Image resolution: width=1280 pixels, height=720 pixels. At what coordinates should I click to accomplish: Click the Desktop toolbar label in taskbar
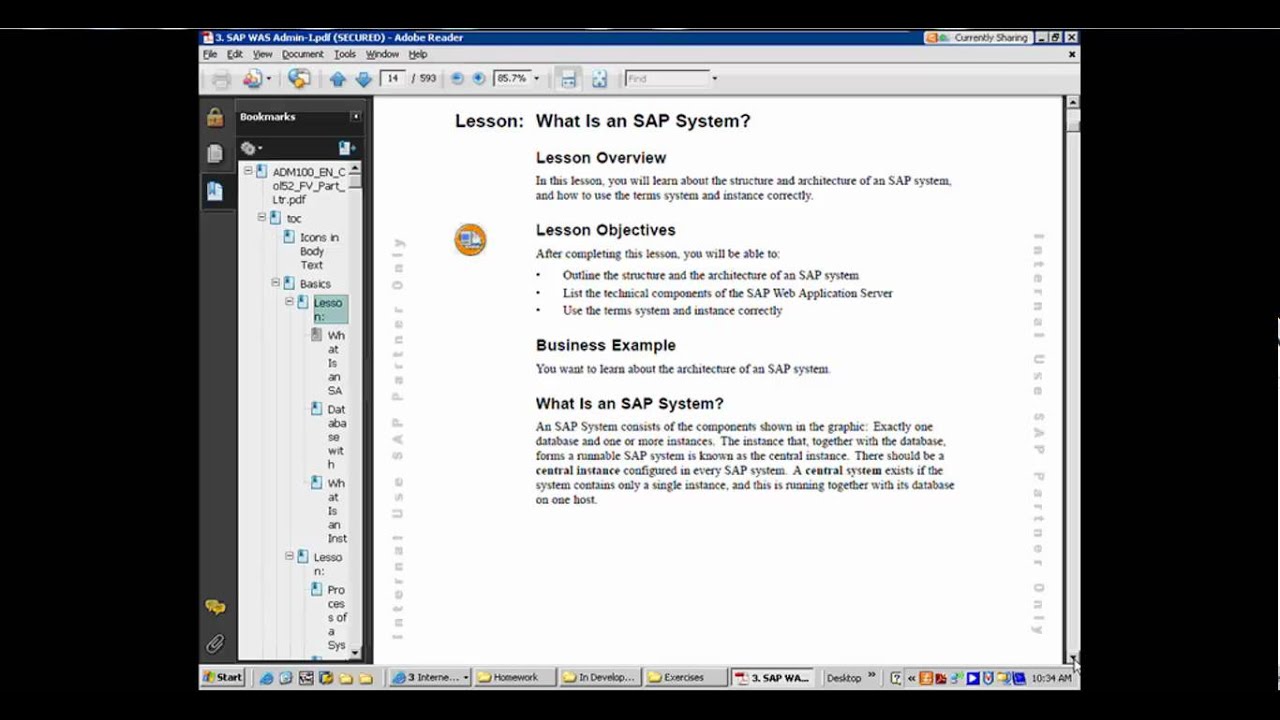(x=844, y=678)
